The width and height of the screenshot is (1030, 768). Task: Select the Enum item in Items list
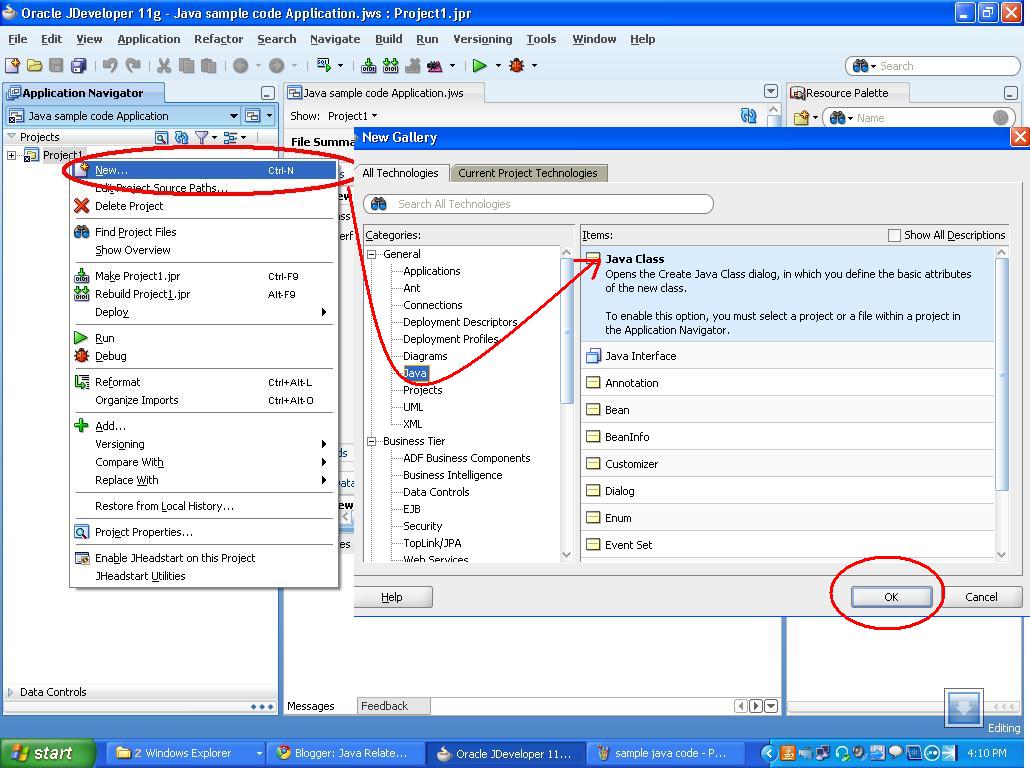click(x=787, y=518)
